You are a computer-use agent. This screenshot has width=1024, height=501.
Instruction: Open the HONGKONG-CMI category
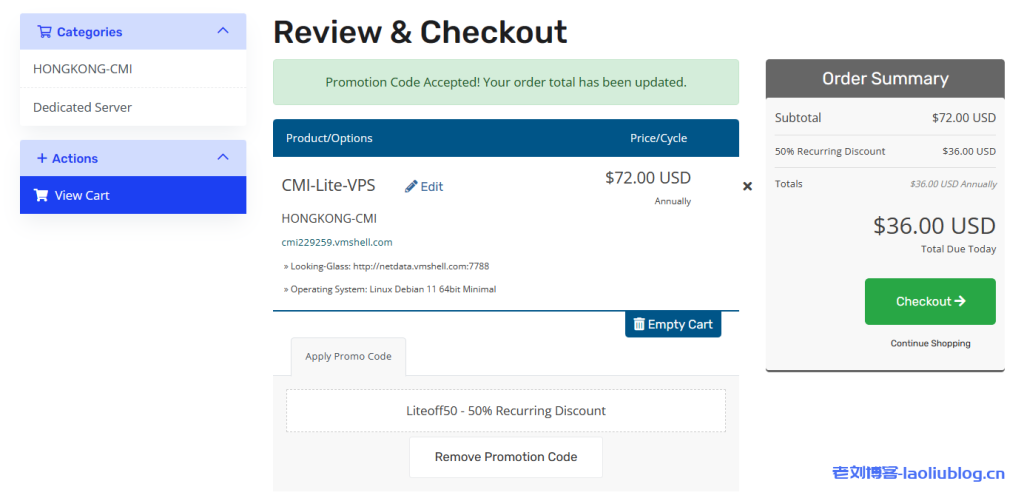point(83,69)
